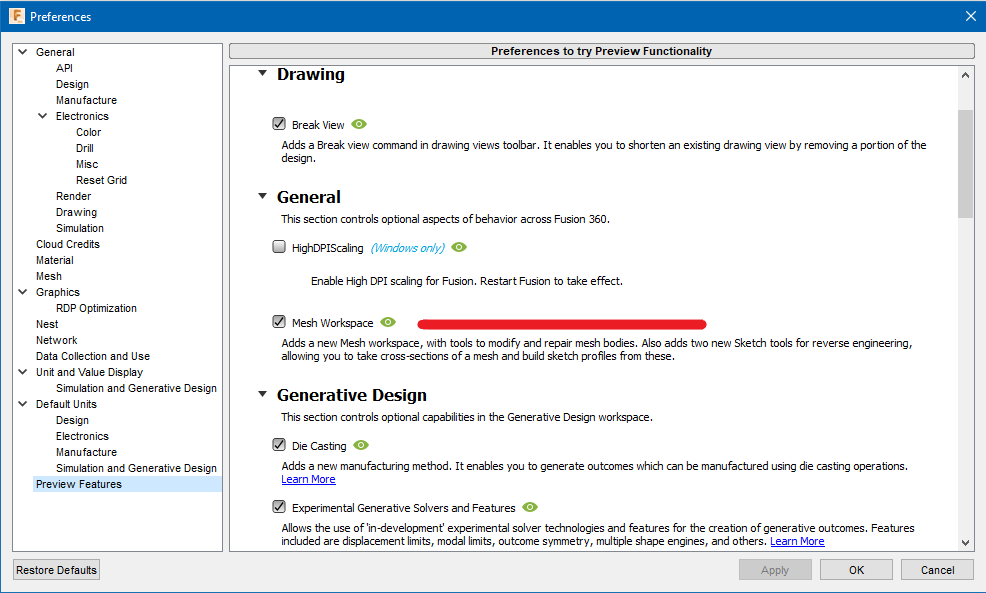Collapse the Unit and Value Display chevron
986x593 pixels.
[x=23, y=372]
